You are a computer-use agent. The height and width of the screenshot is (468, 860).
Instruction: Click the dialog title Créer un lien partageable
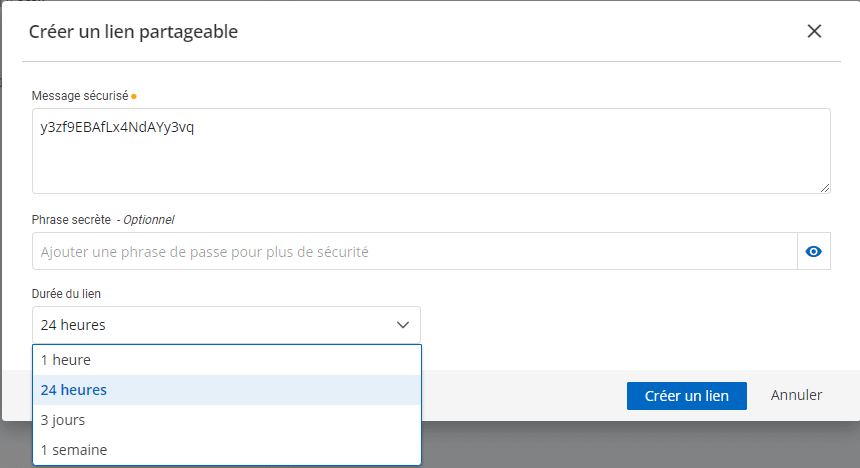click(133, 32)
